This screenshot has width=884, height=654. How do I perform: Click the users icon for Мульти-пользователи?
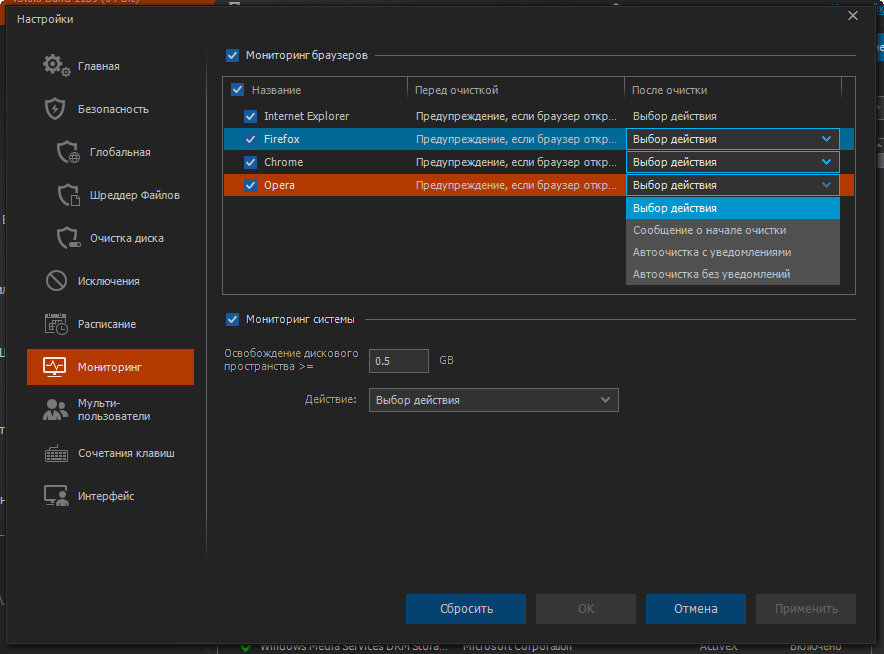tap(56, 409)
